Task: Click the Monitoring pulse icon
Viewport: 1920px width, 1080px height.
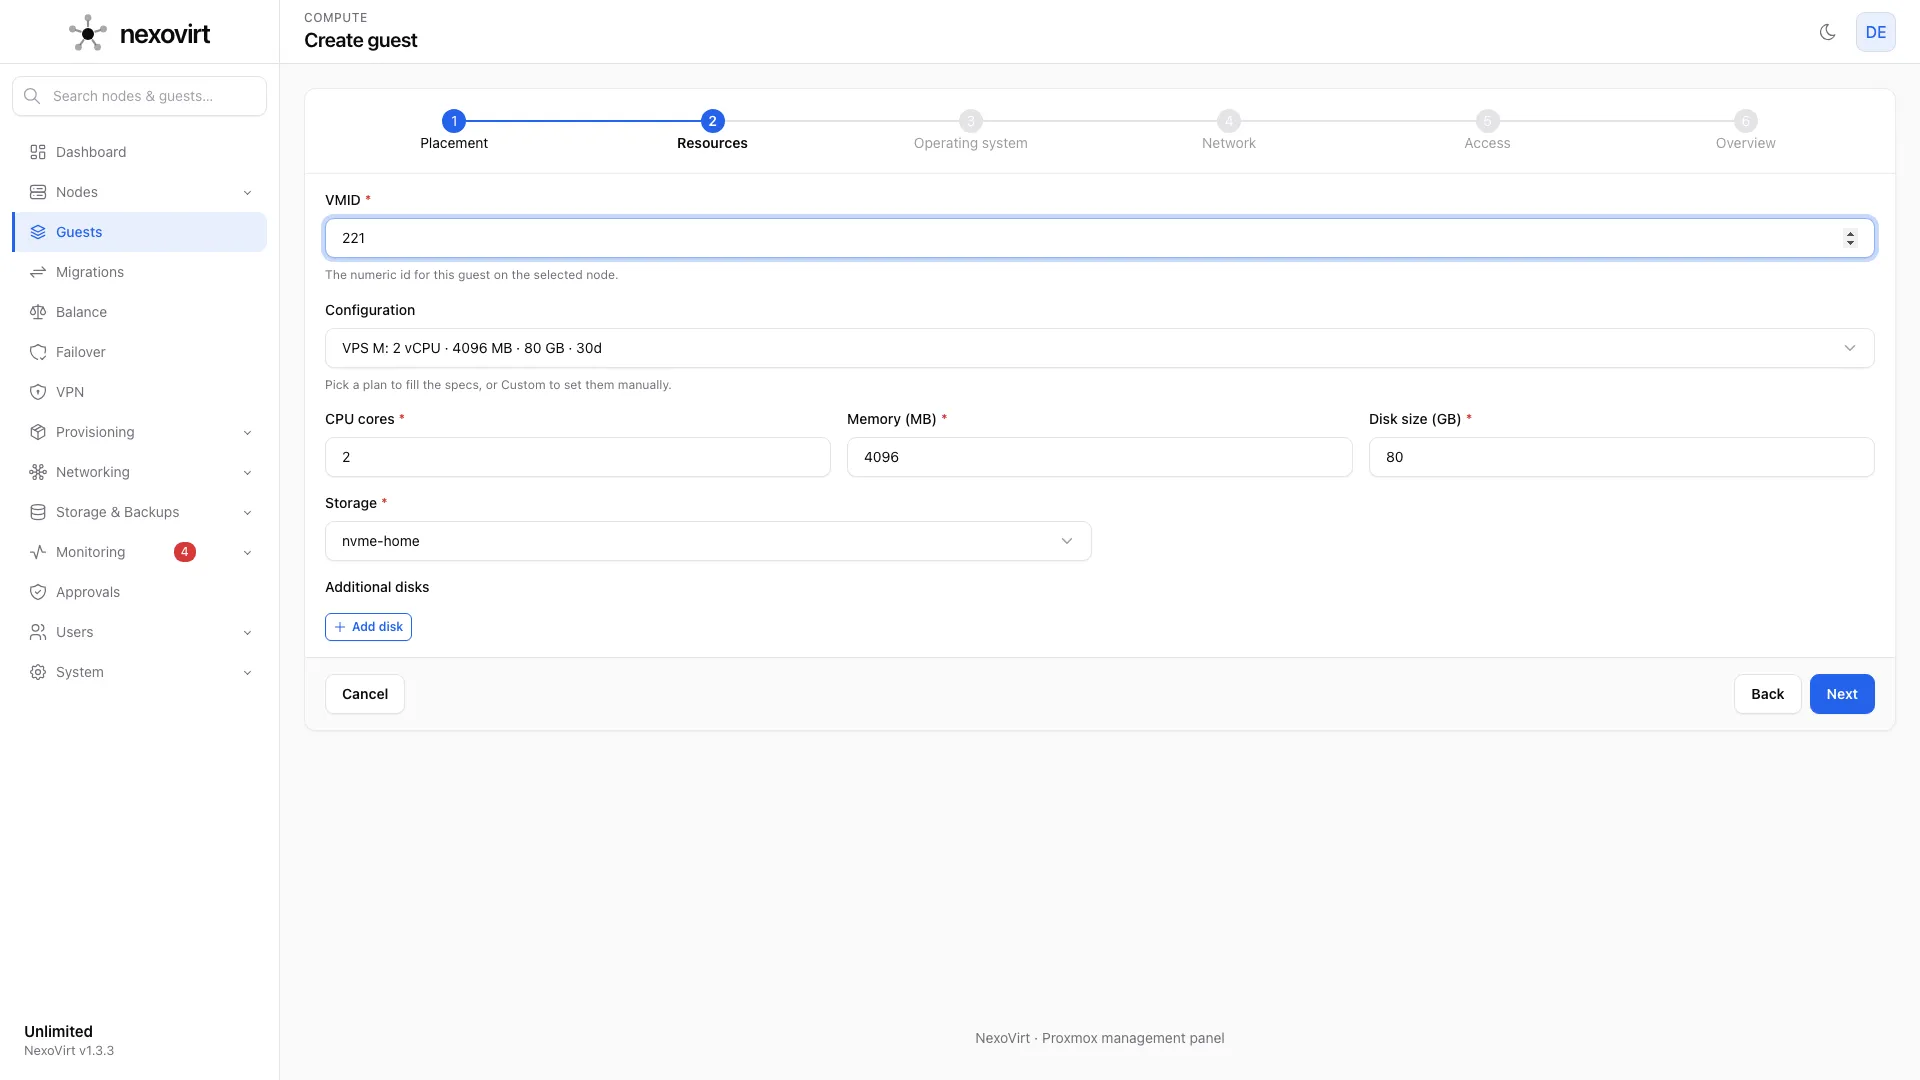Action: pyautogui.click(x=38, y=552)
